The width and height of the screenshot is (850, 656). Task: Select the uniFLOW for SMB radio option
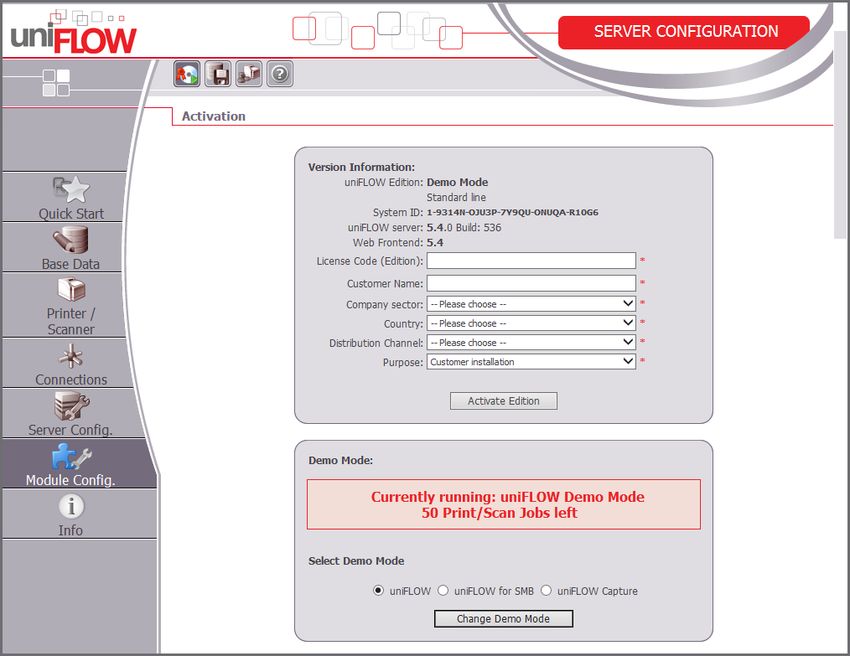(x=443, y=591)
